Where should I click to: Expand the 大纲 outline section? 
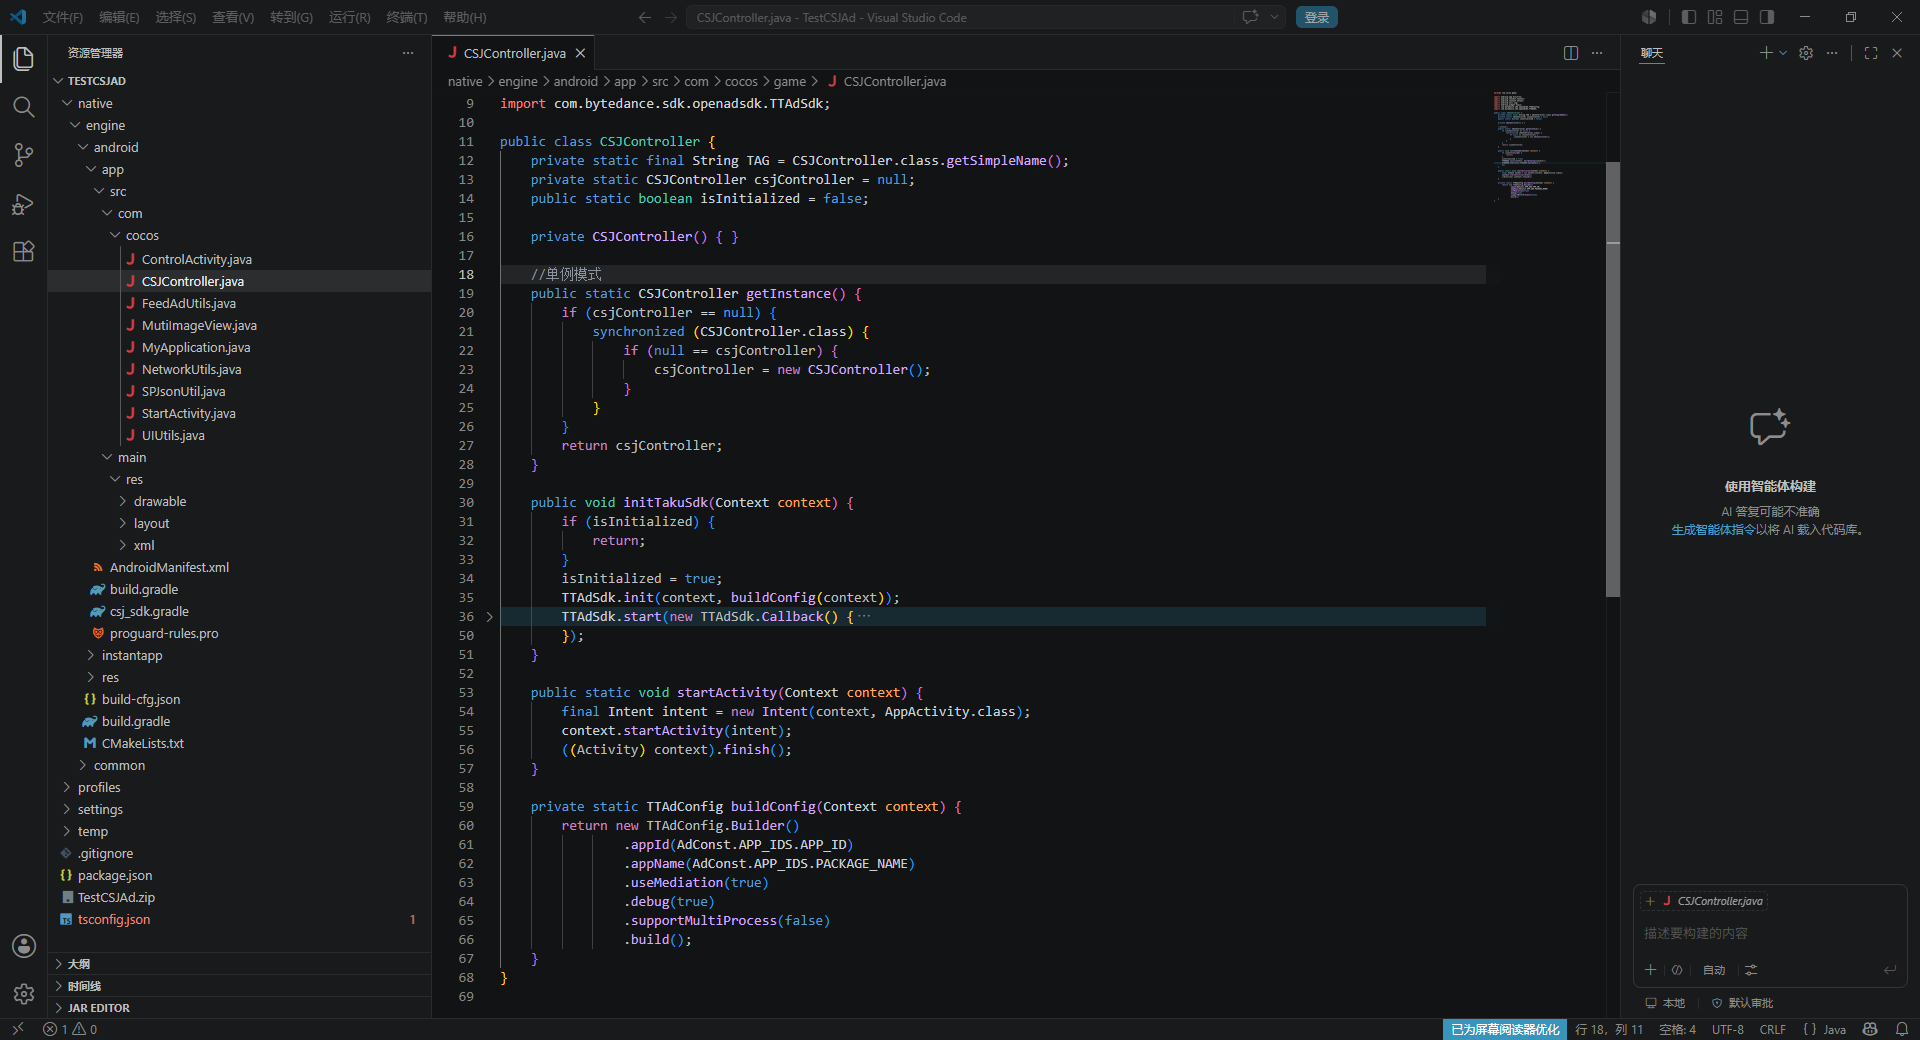coord(79,964)
